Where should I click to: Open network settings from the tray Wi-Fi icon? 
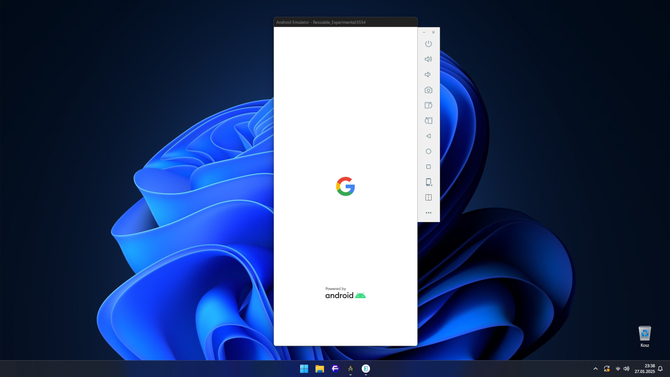point(617,369)
